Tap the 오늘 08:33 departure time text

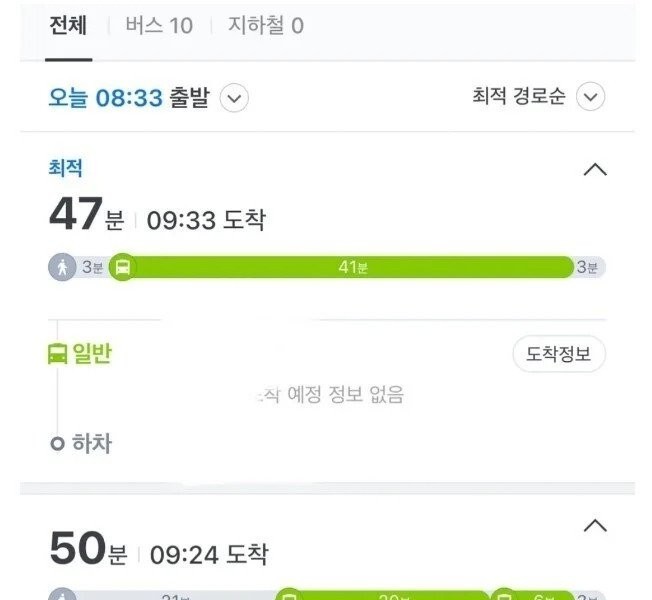pyautogui.click(x=108, y=98)
